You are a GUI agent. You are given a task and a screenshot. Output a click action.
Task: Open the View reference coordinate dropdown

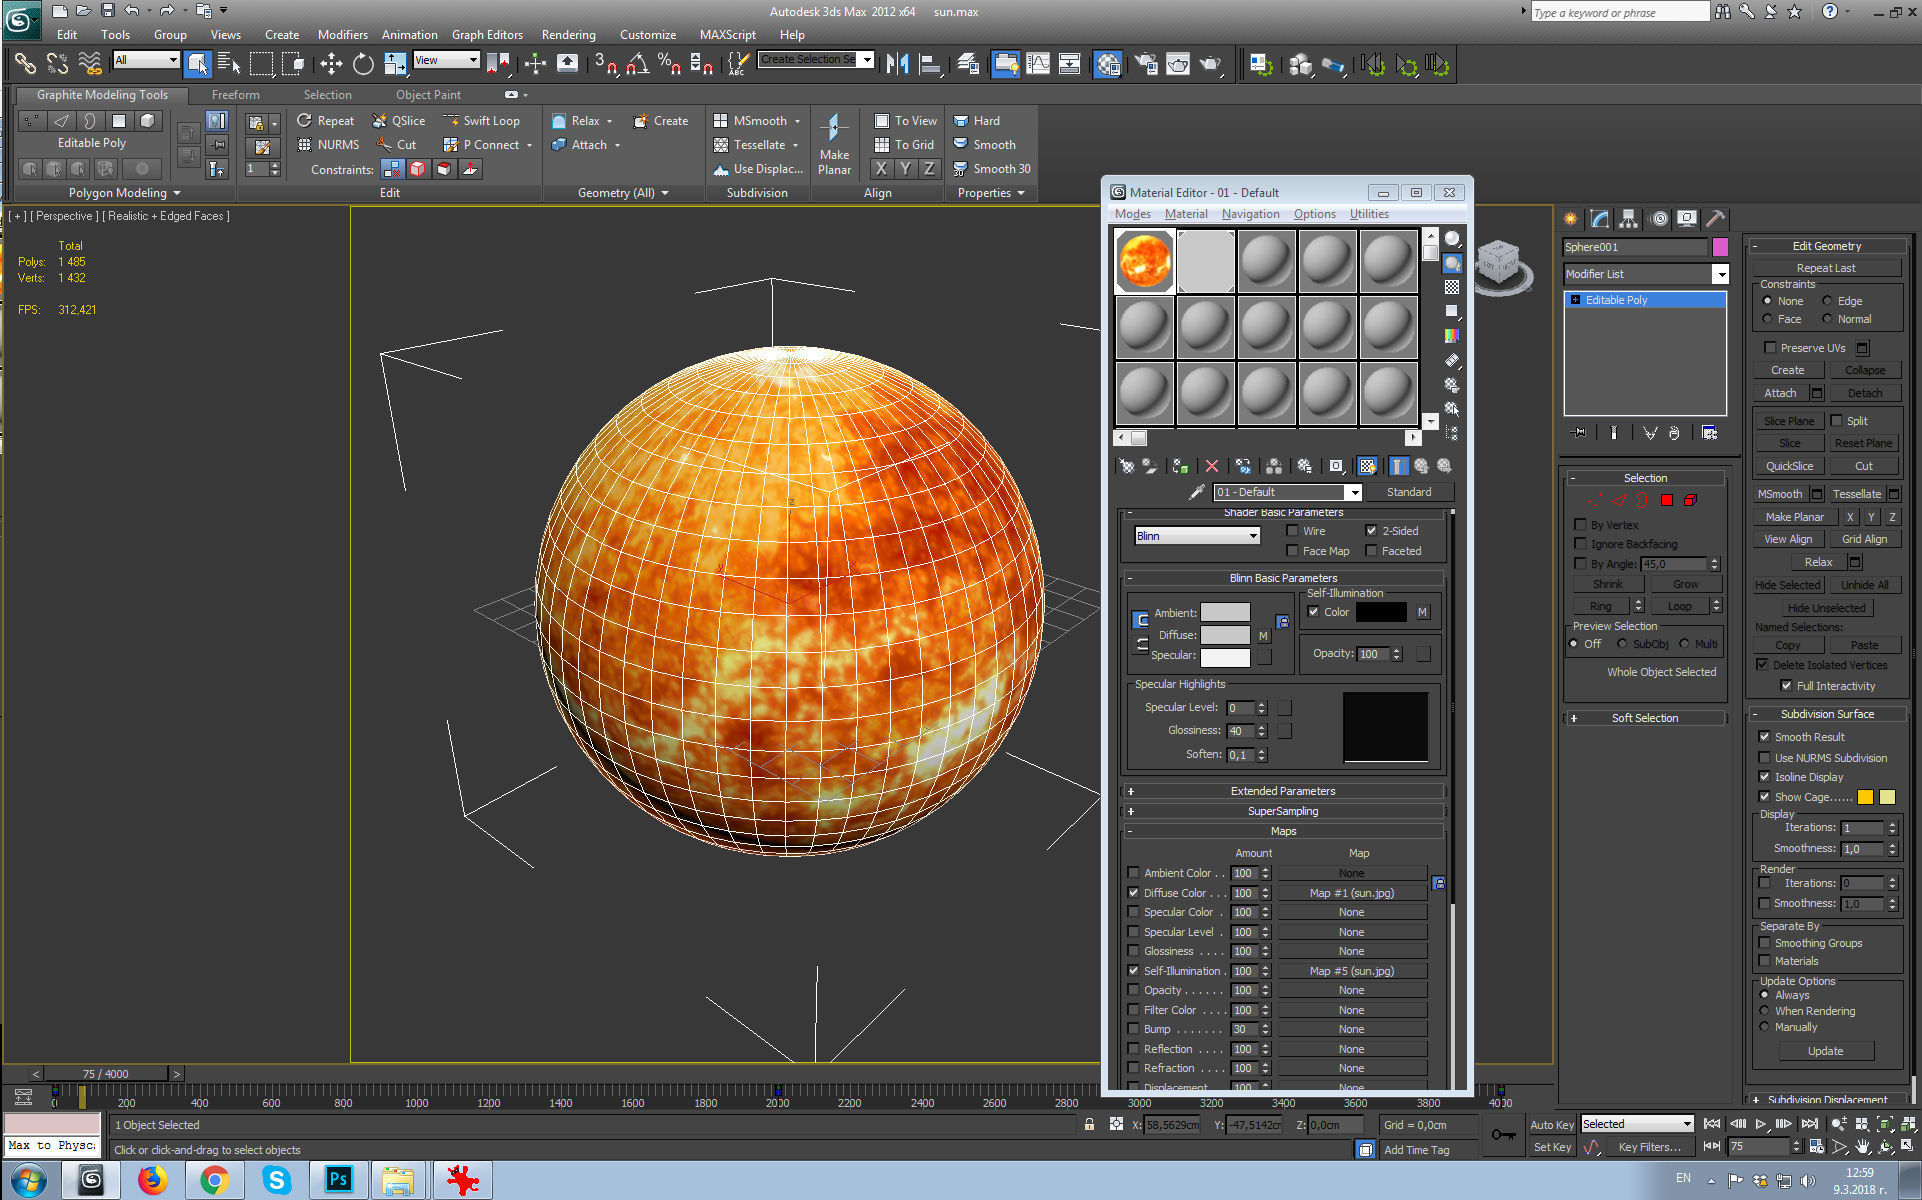pyautogui.click(x=446, y=60)
